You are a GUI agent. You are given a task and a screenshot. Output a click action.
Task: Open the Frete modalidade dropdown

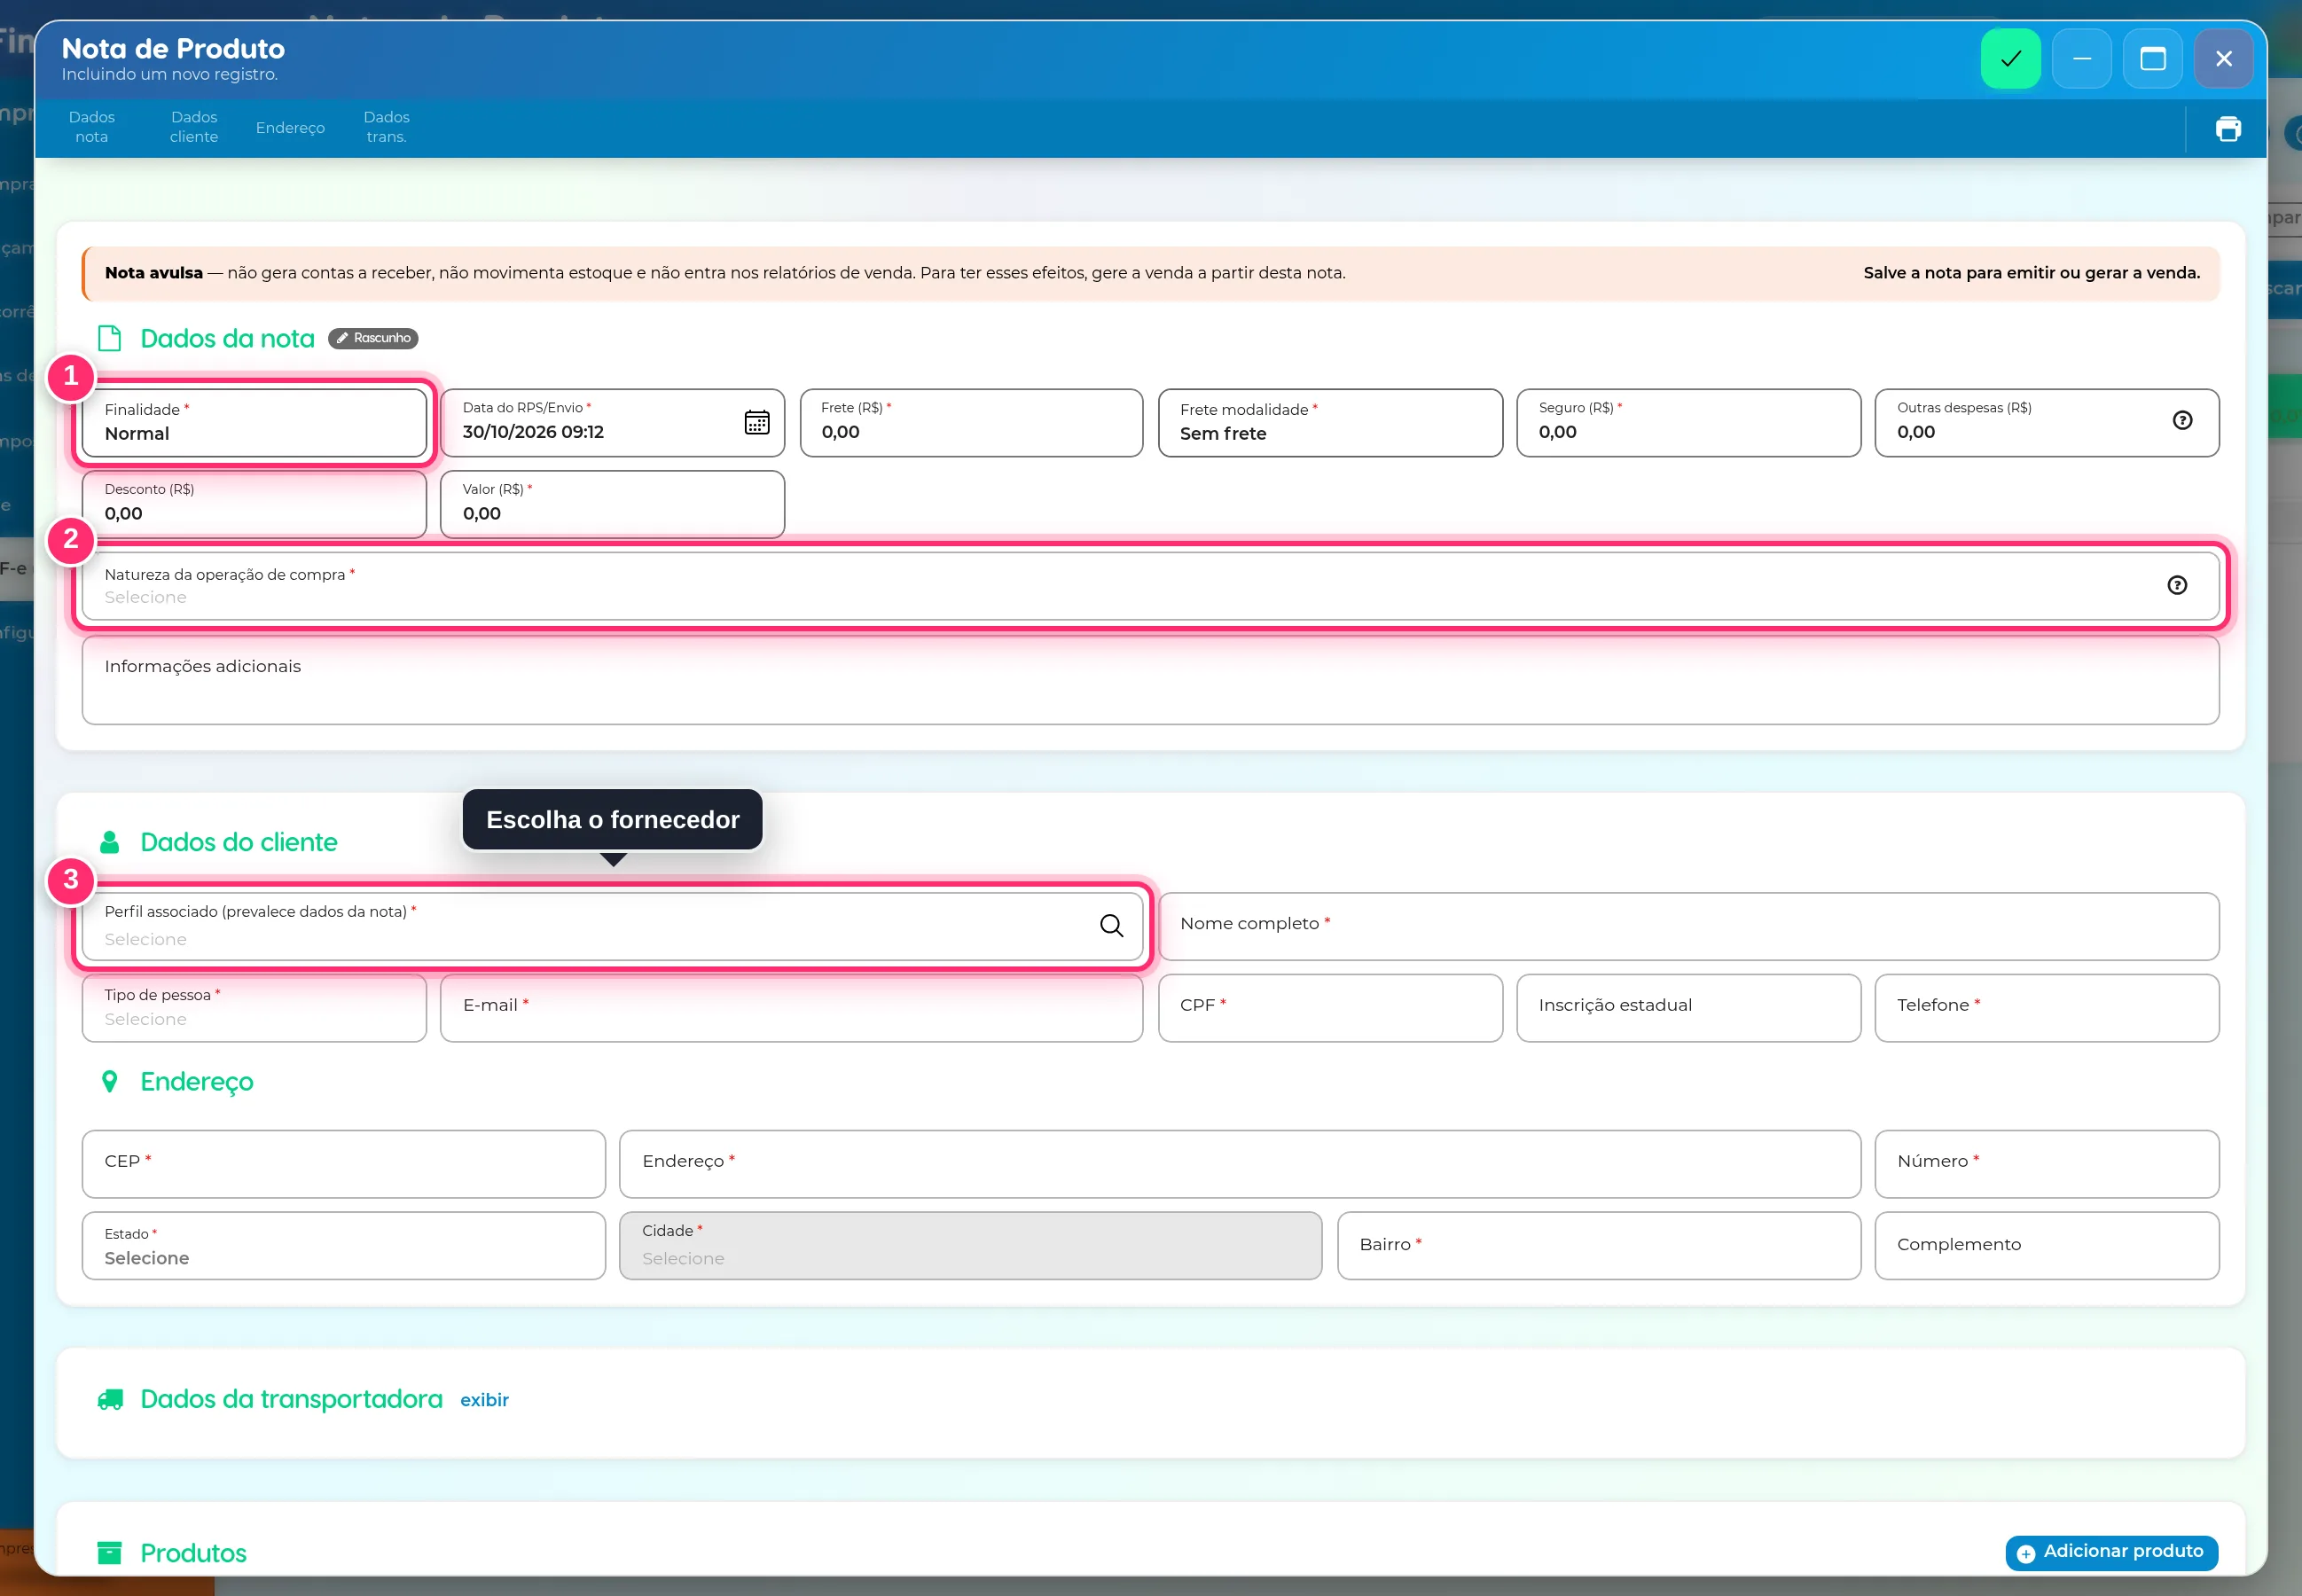click(x=1330, y=423)
